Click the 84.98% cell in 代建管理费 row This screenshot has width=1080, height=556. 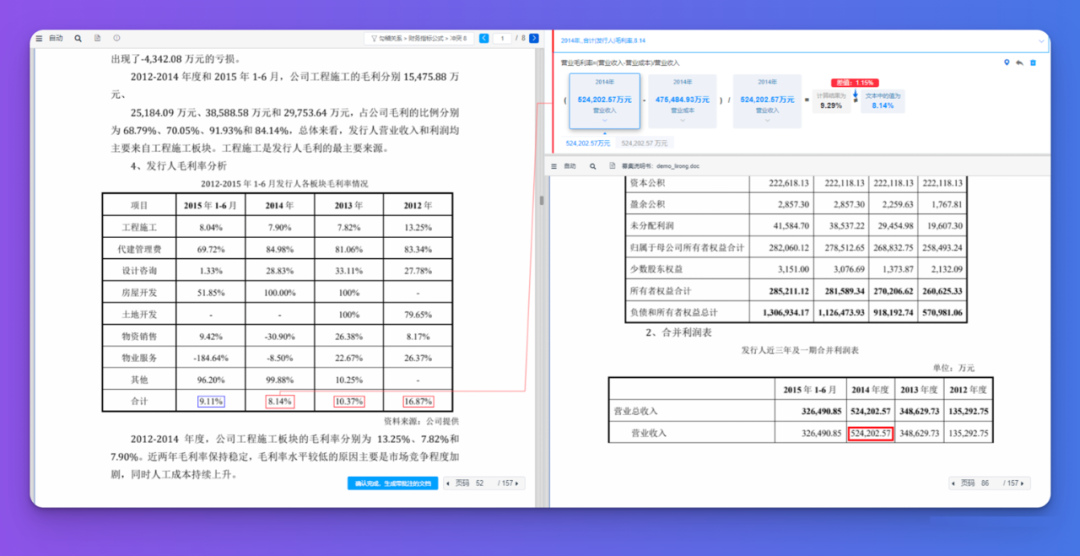280,249
